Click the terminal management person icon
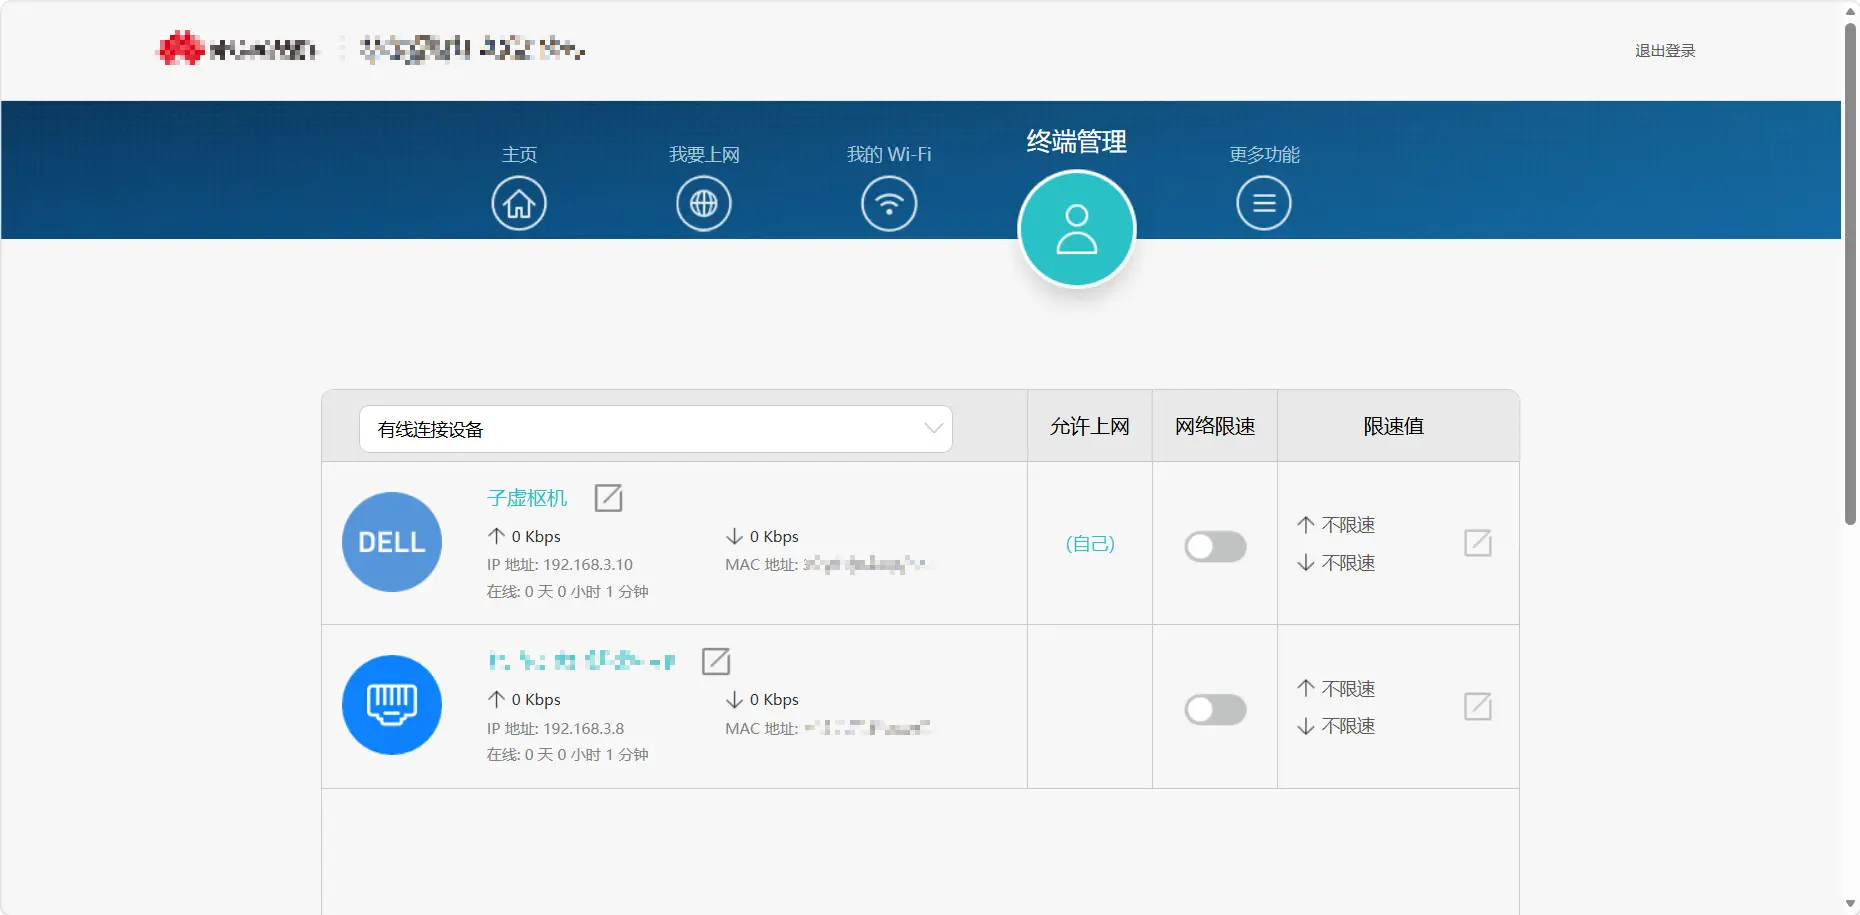This screenshot has width=1860, height=915. pyautogui.click(x=1076, y=229)
